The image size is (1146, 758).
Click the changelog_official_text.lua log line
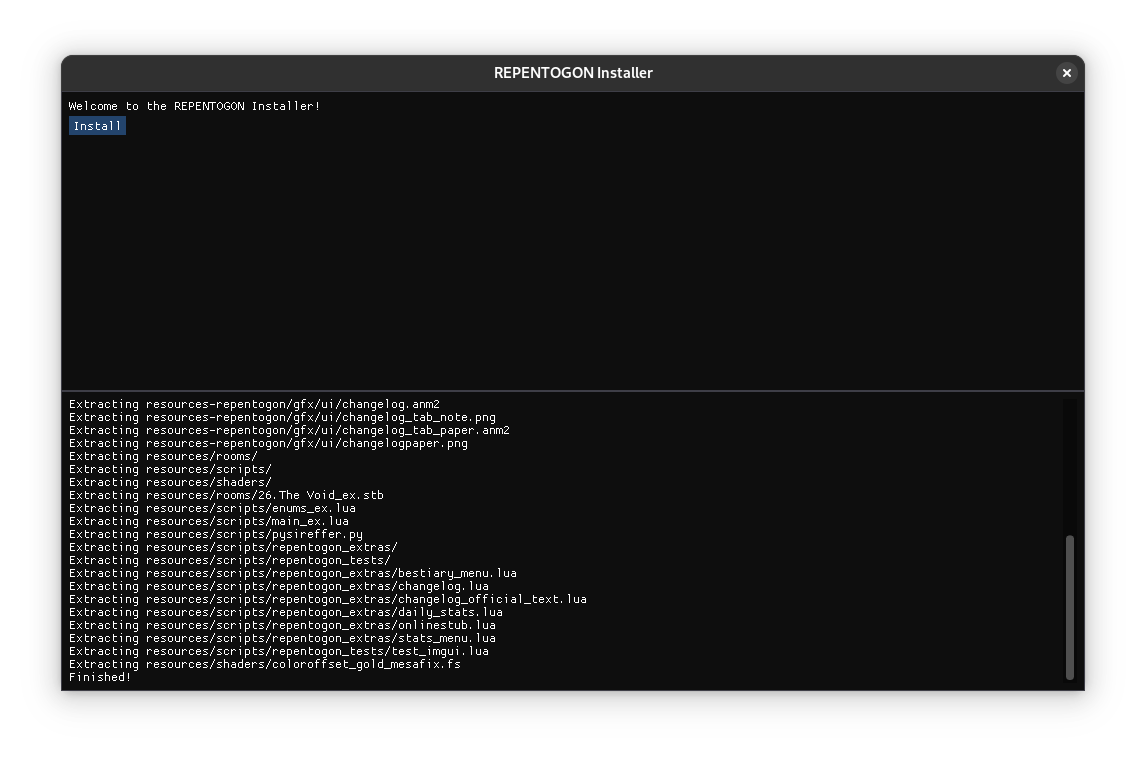click(328, 599)
